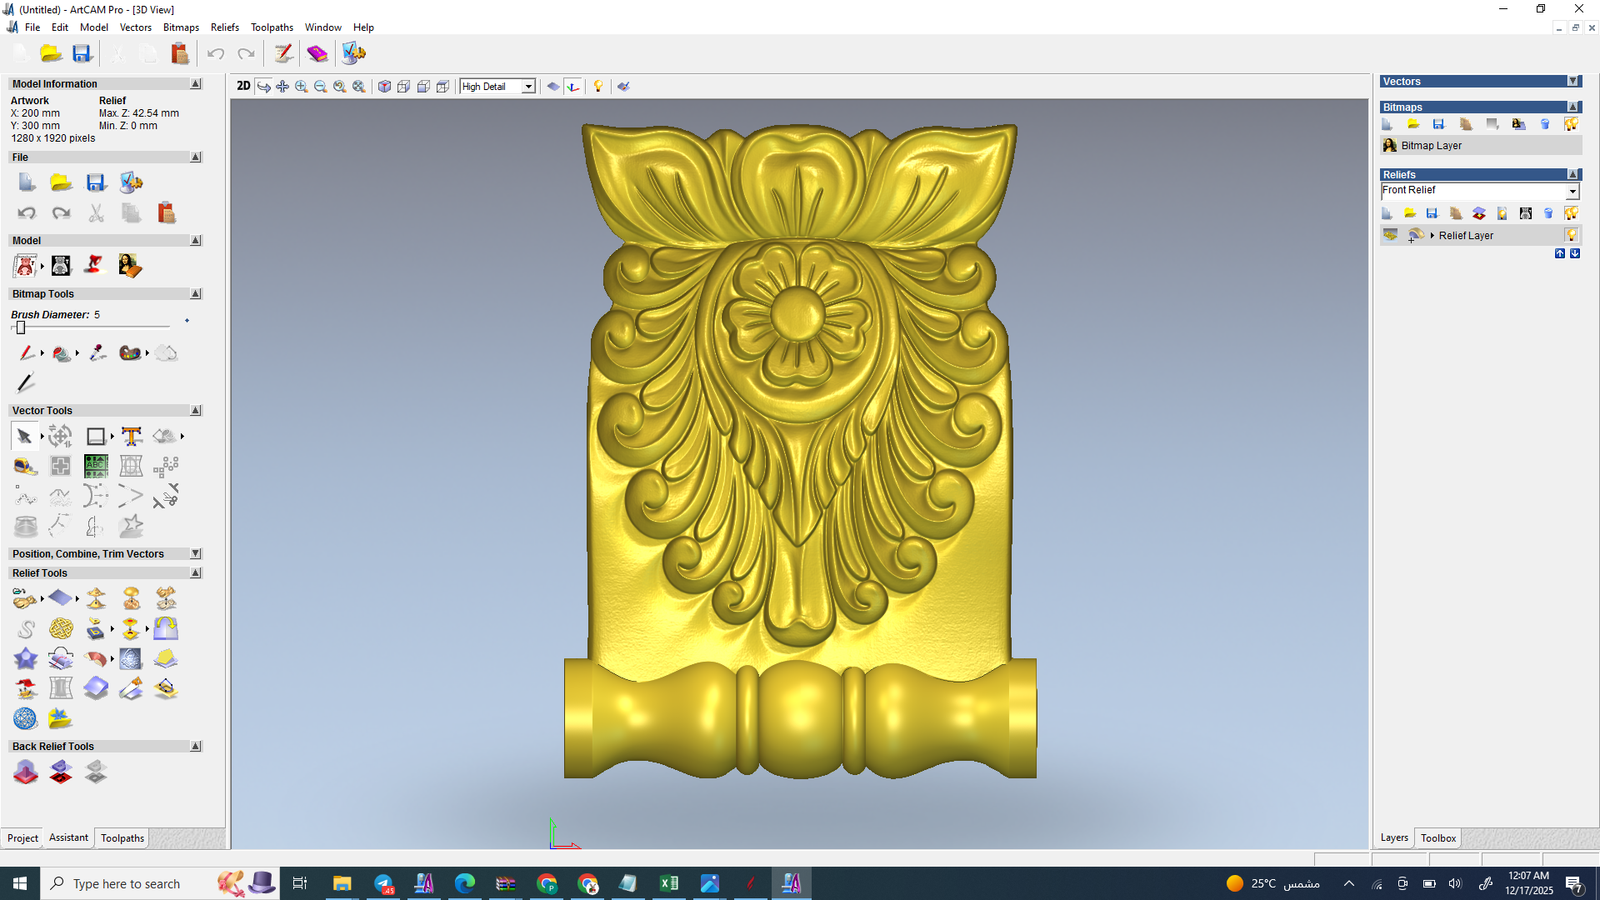Image resolution: width=1600 pixels, height=900 pixels.
Task: Select the Bitmap Layer entry
Action: [1430, 146]
